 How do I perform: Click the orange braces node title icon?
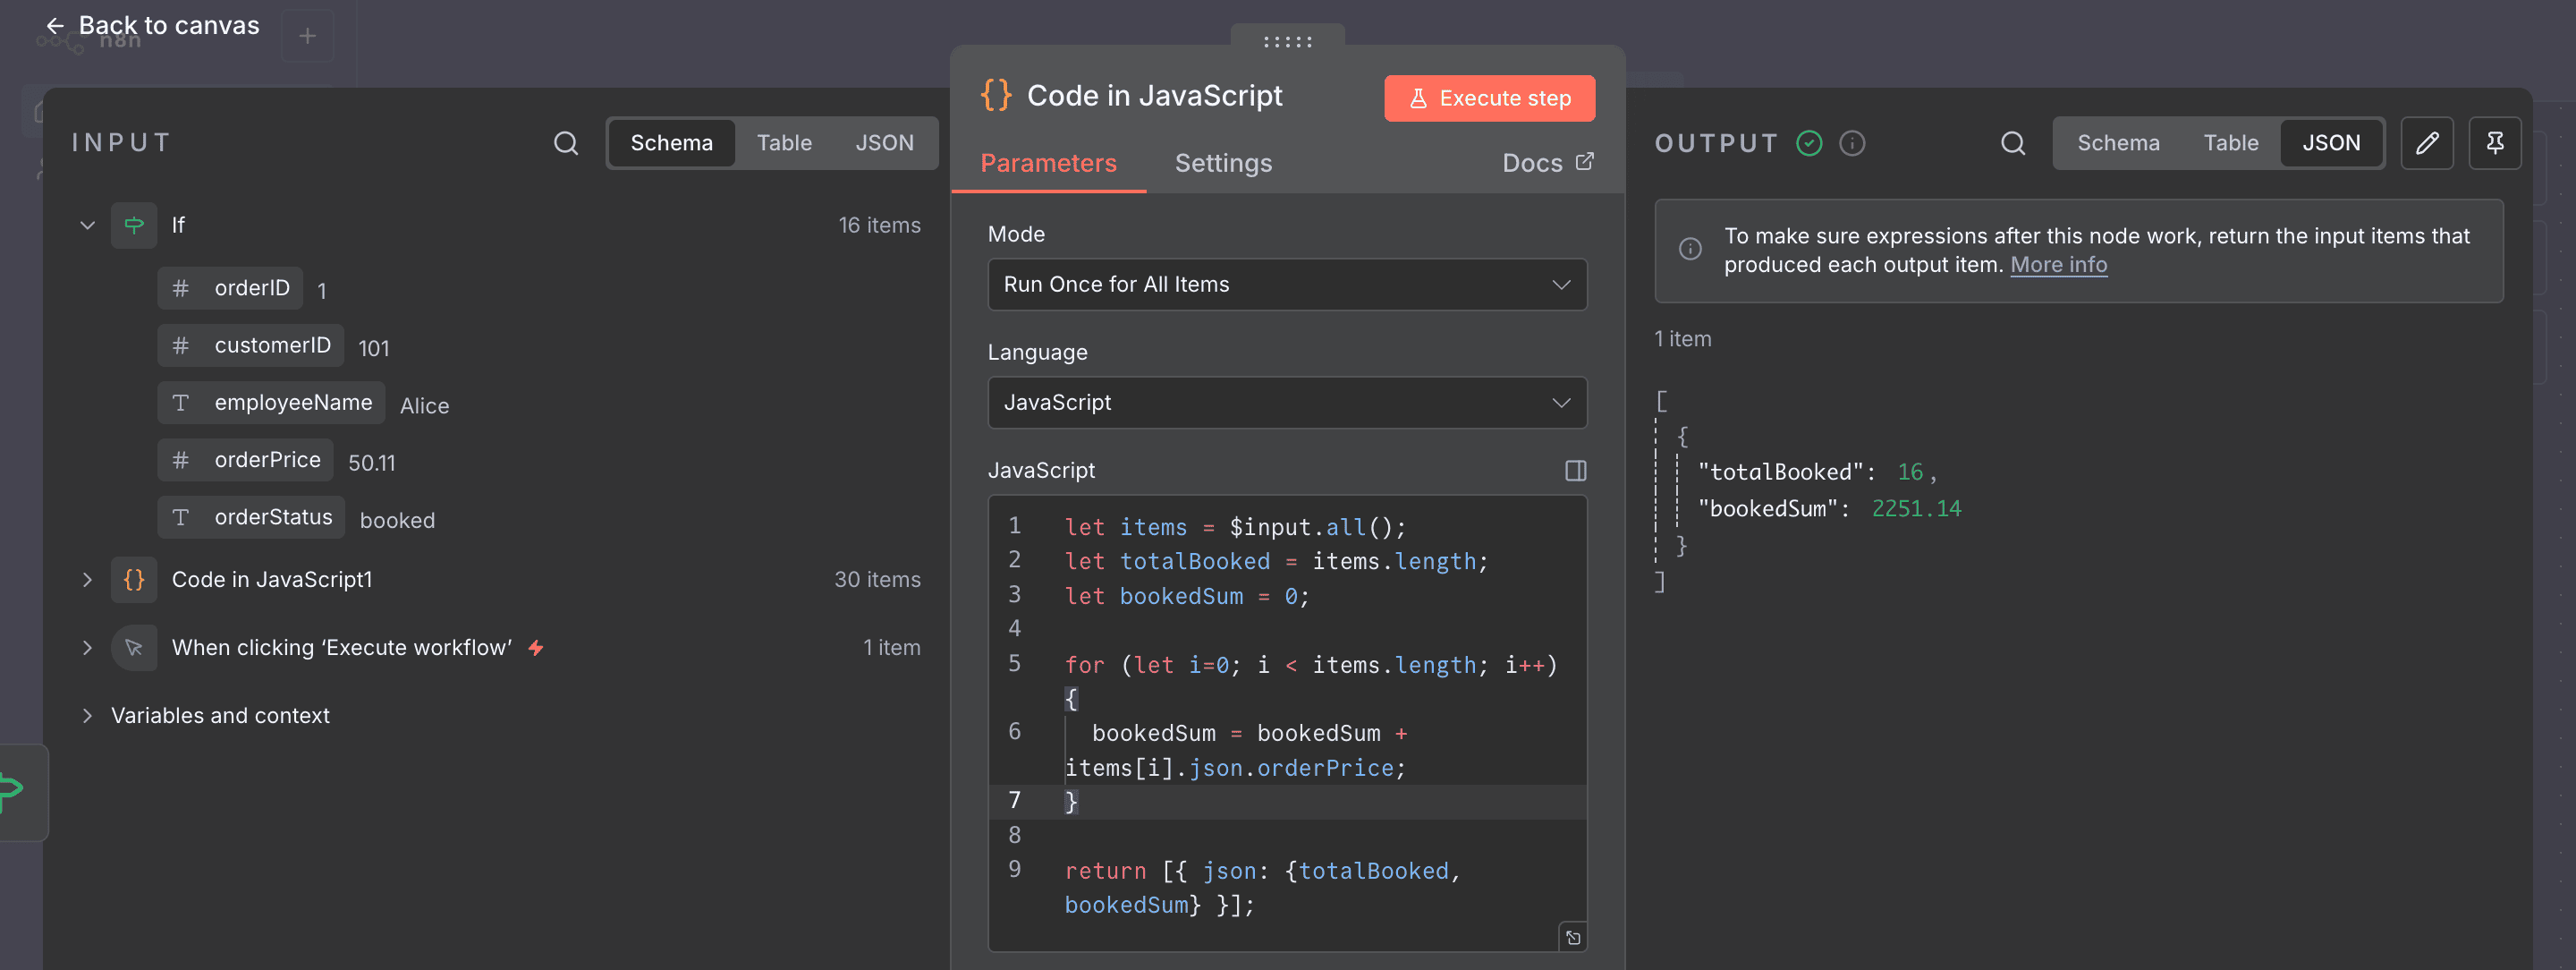(996, 95)
